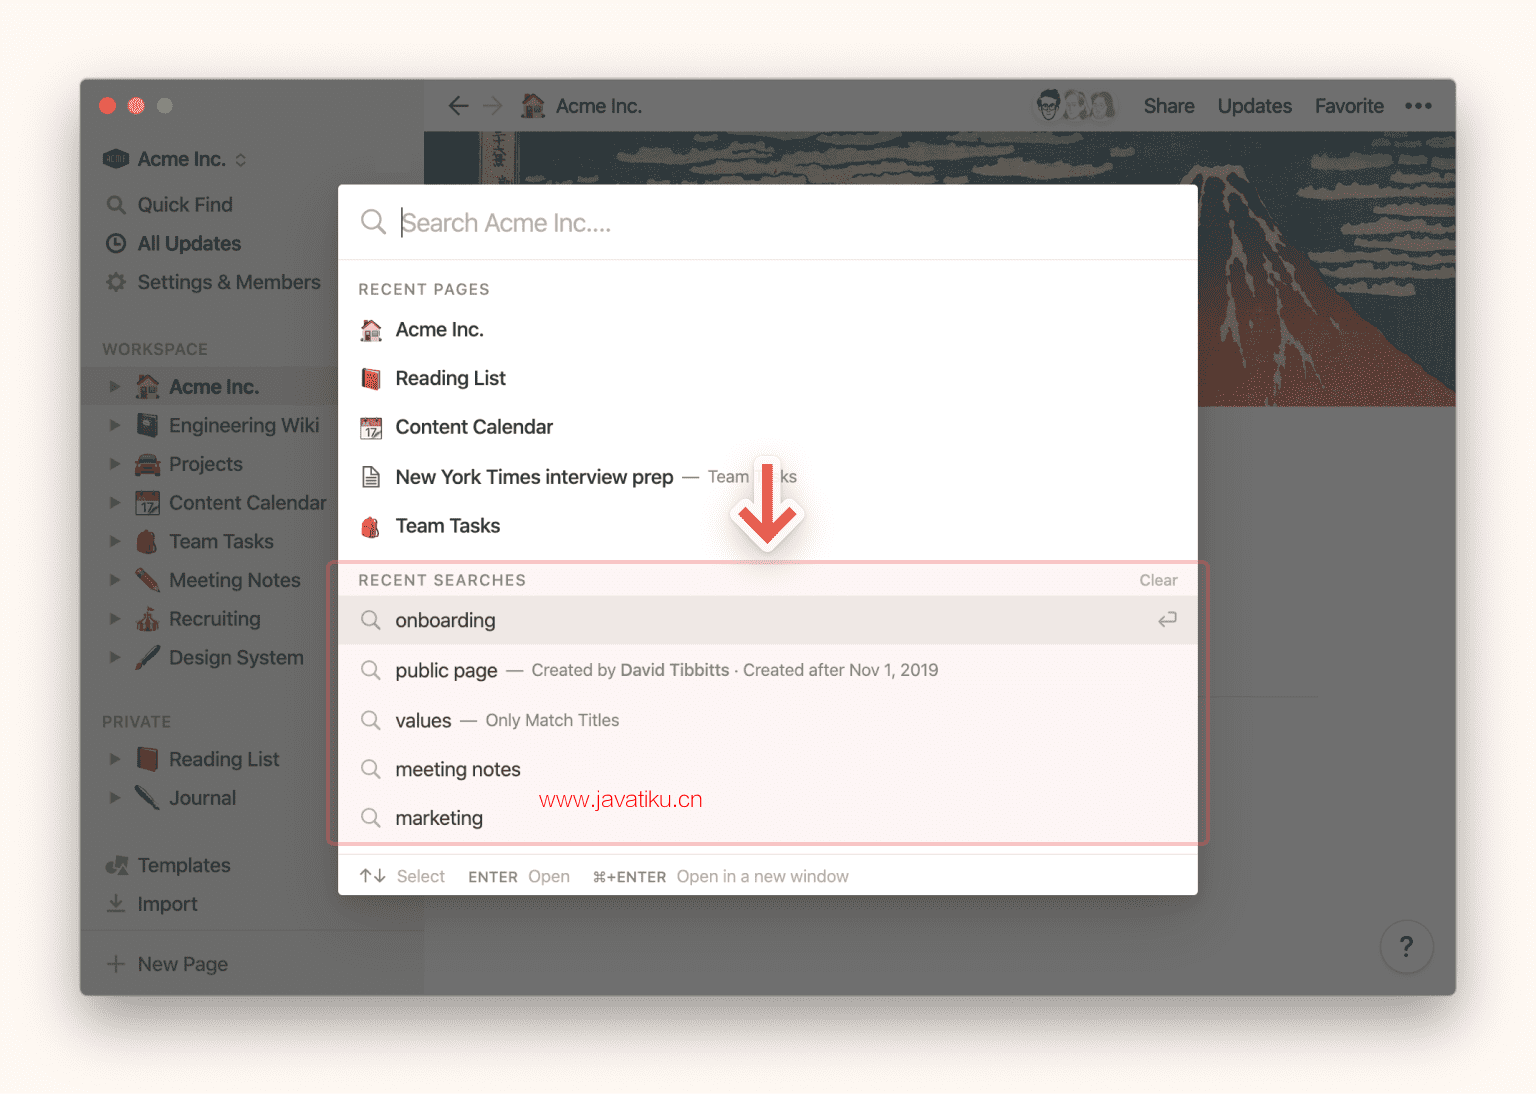Expand the private Reading List item
The height and width of the screenshot is (1094, 1536).
coord(114,759)
